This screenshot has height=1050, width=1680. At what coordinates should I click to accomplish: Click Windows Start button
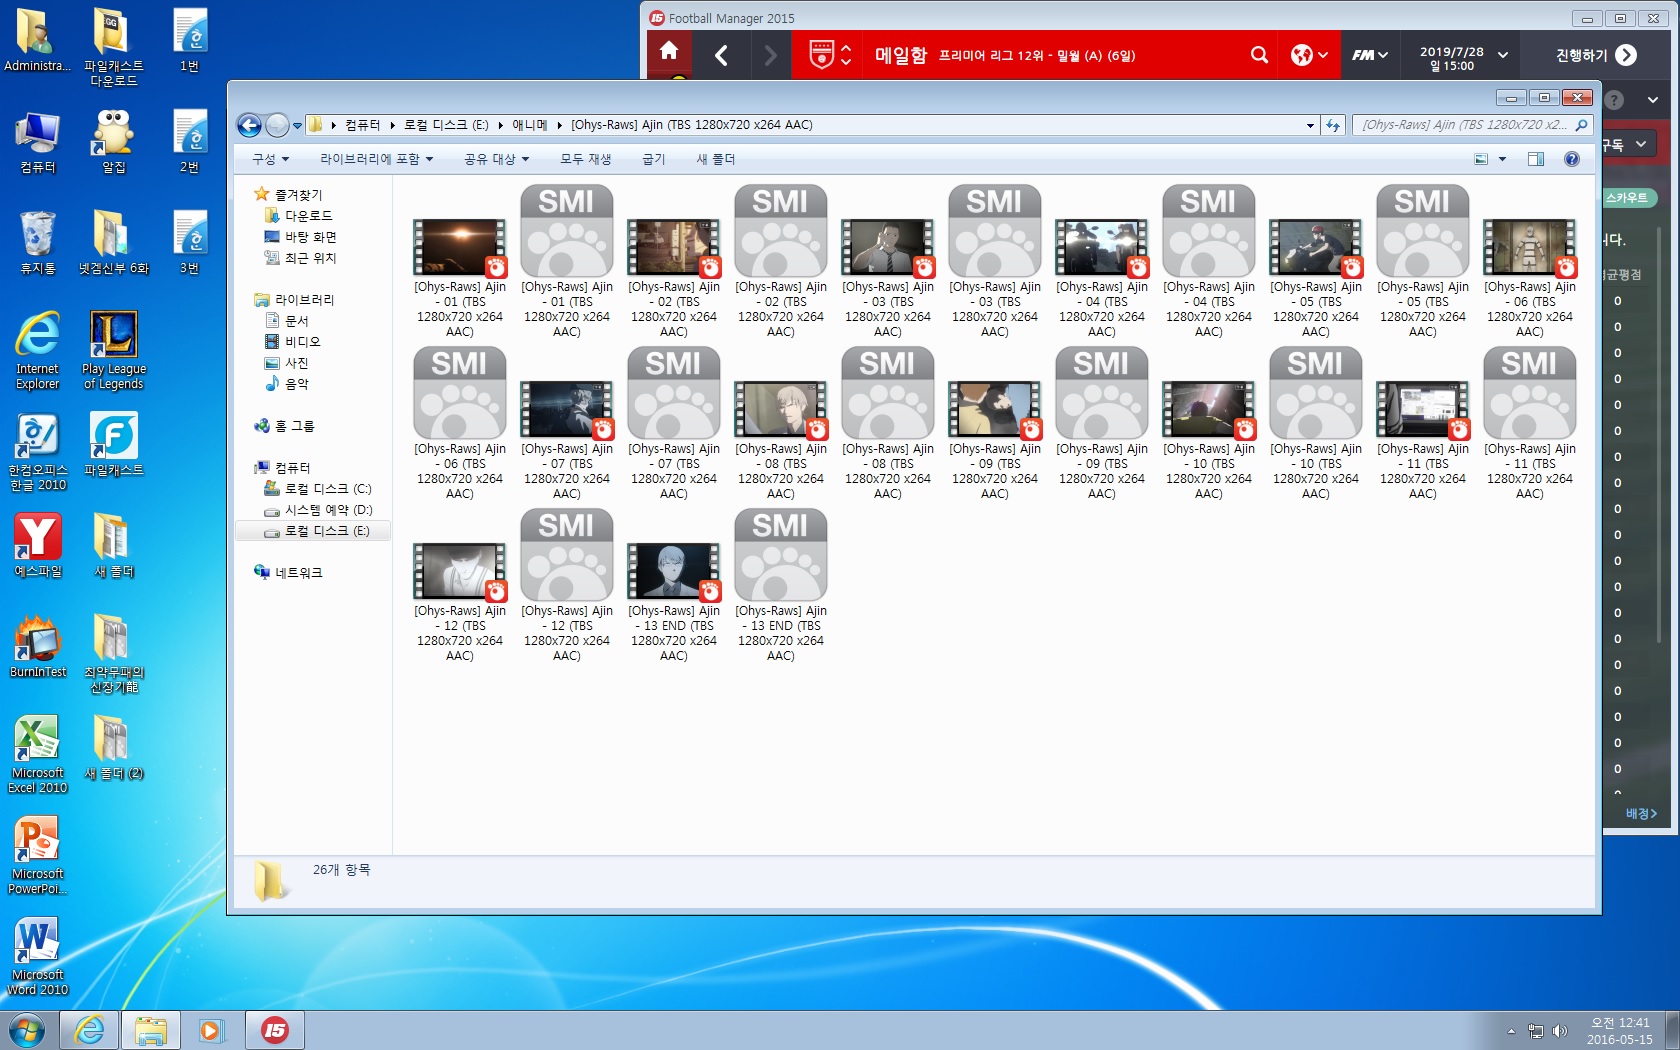27,1030
